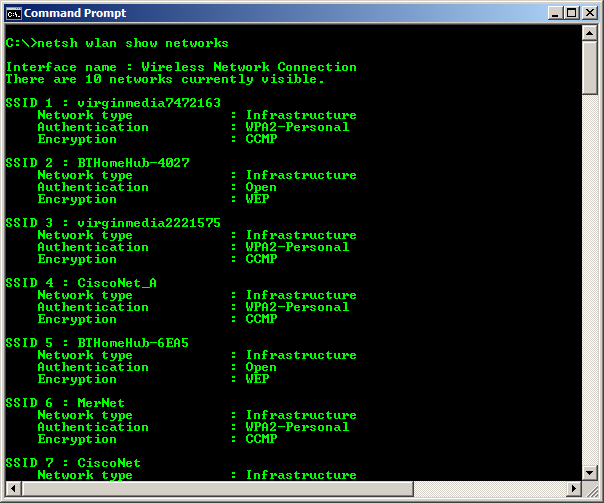Click WPA2-Personal value under virginmedia2221575
This screenshot has width=604, height=503.
pyautogui.click(x=297, y=247)
